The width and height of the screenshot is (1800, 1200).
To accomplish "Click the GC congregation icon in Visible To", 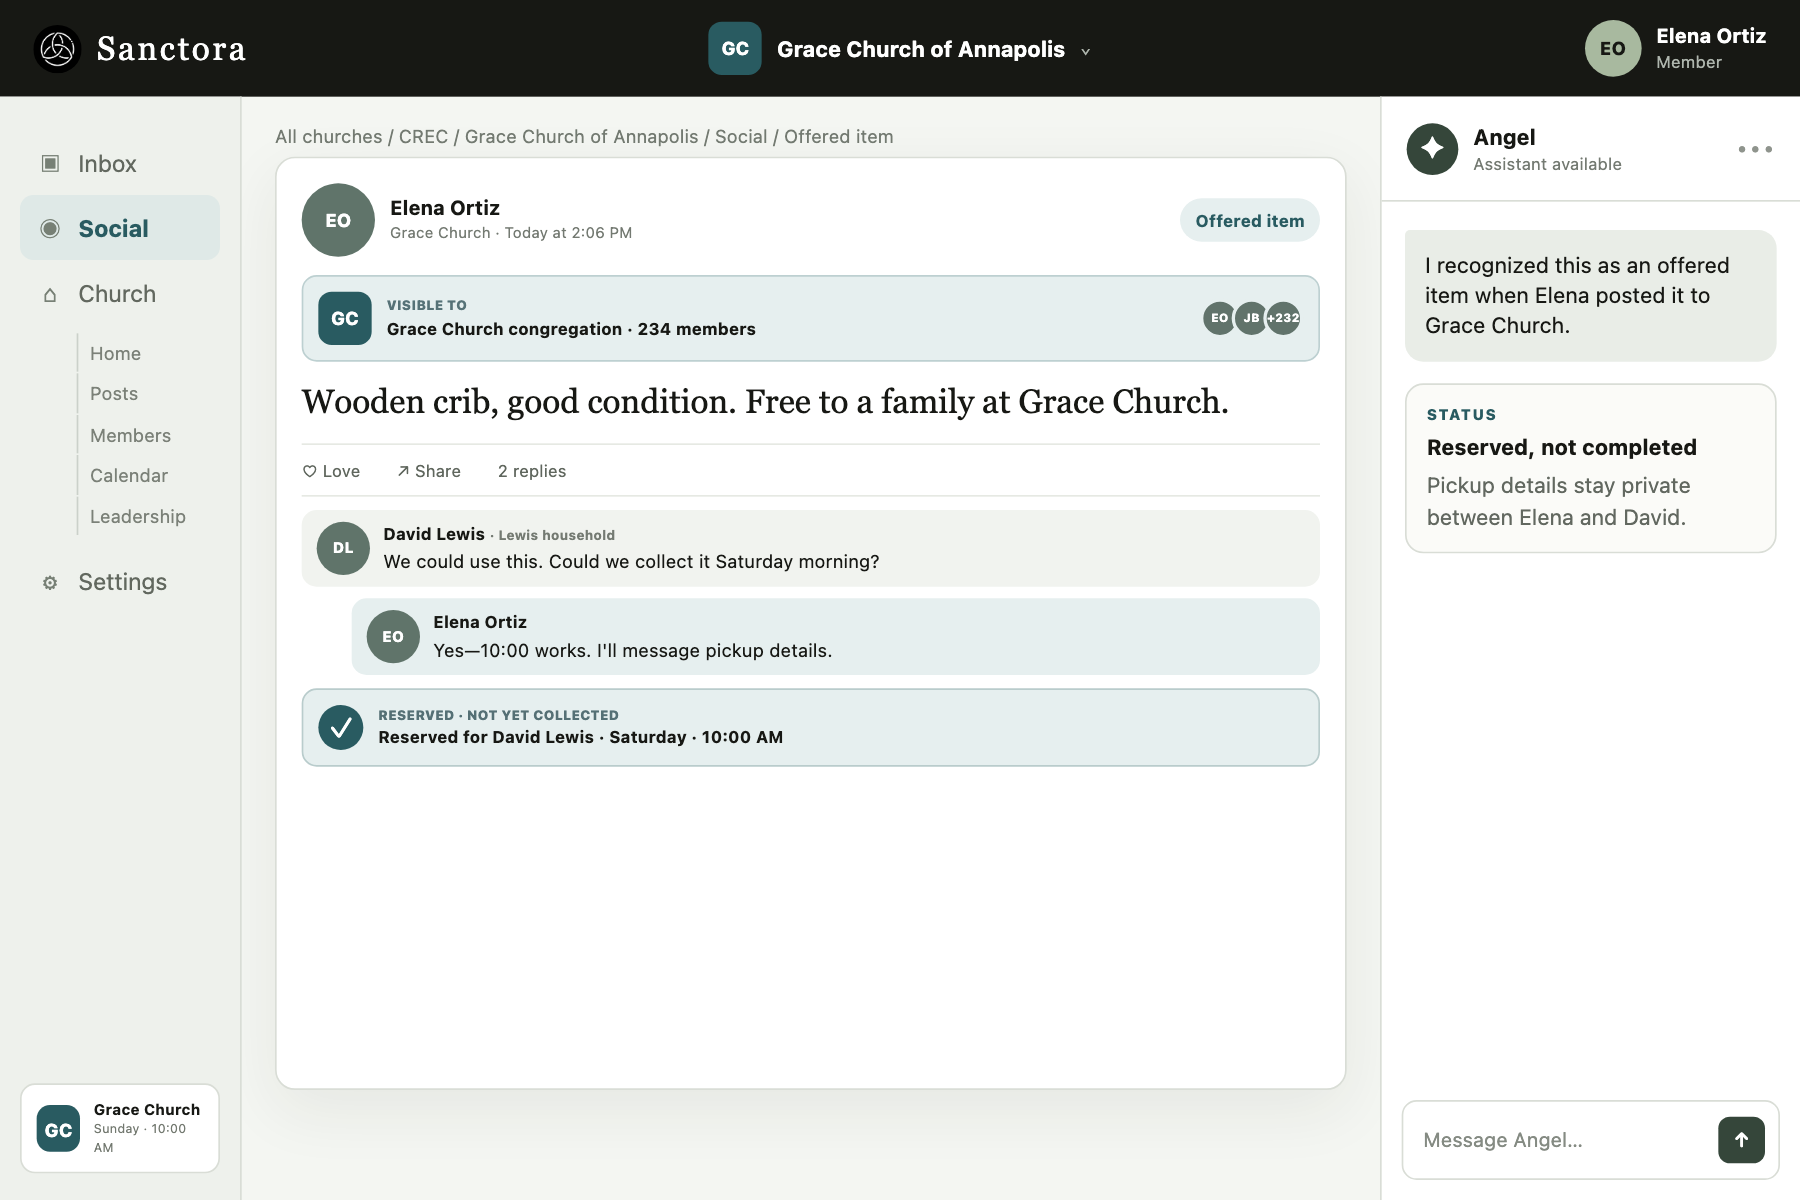I will tap(345, 318).
